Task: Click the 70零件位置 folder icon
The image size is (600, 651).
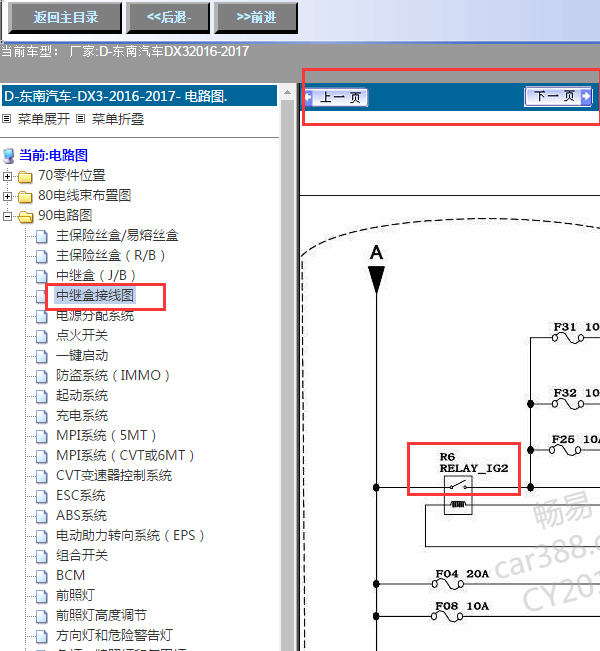Action: click(x=25, y=176)
